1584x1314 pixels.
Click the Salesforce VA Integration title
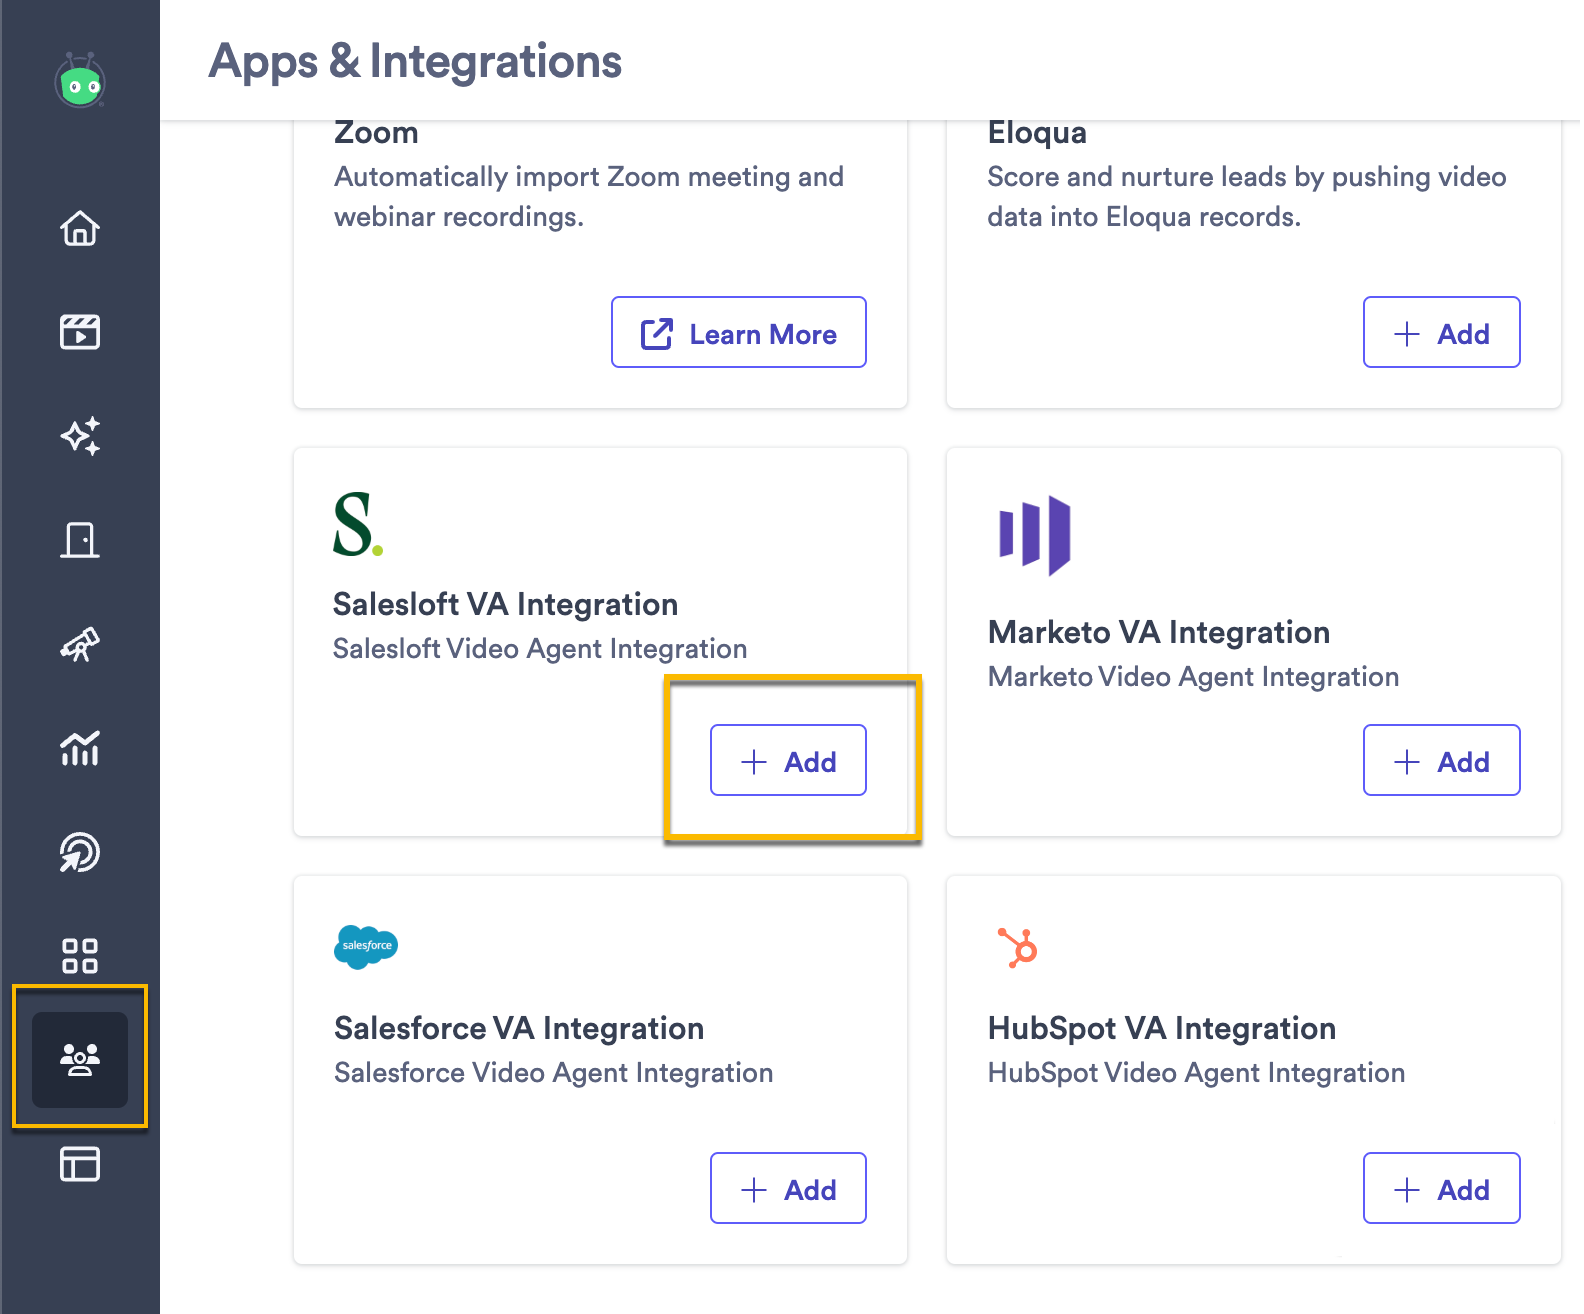pyautogui.click(x=519, y=1028)
